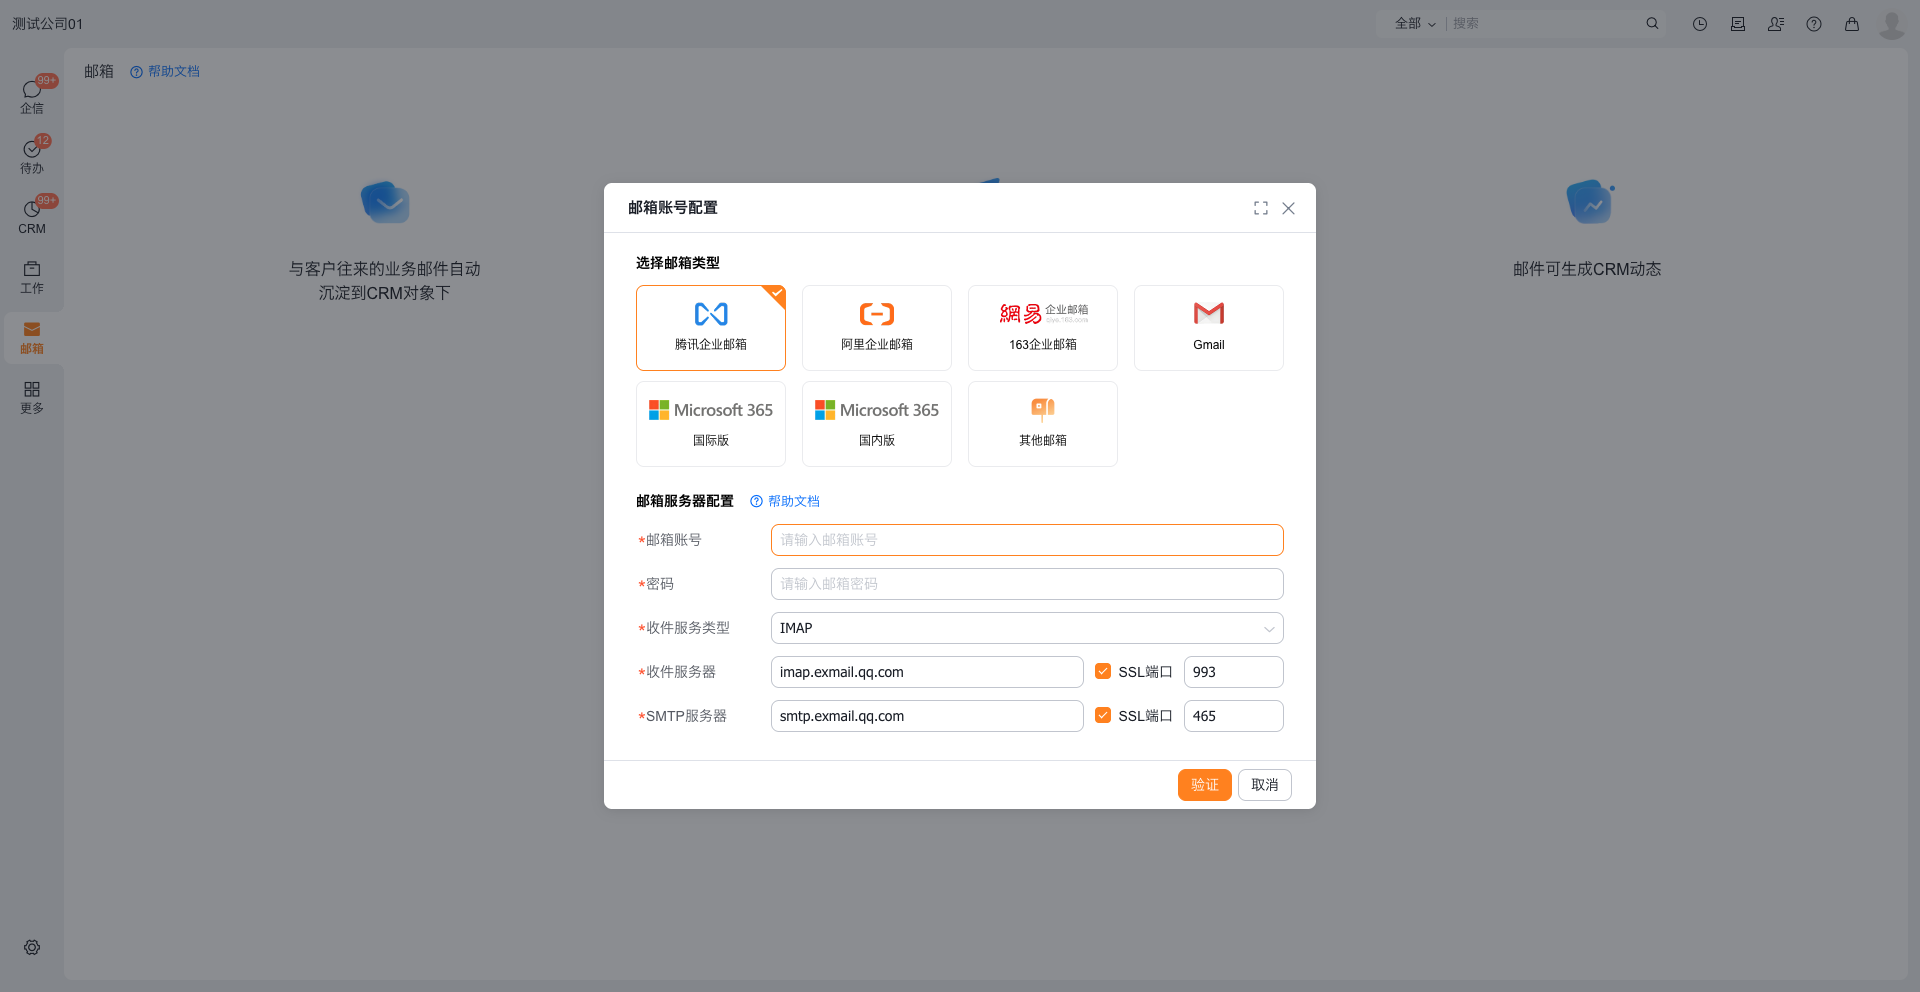Toggle SSL checkbox for incoming server
Viewport: 1920px width, 992px height.
point(1103,672)
